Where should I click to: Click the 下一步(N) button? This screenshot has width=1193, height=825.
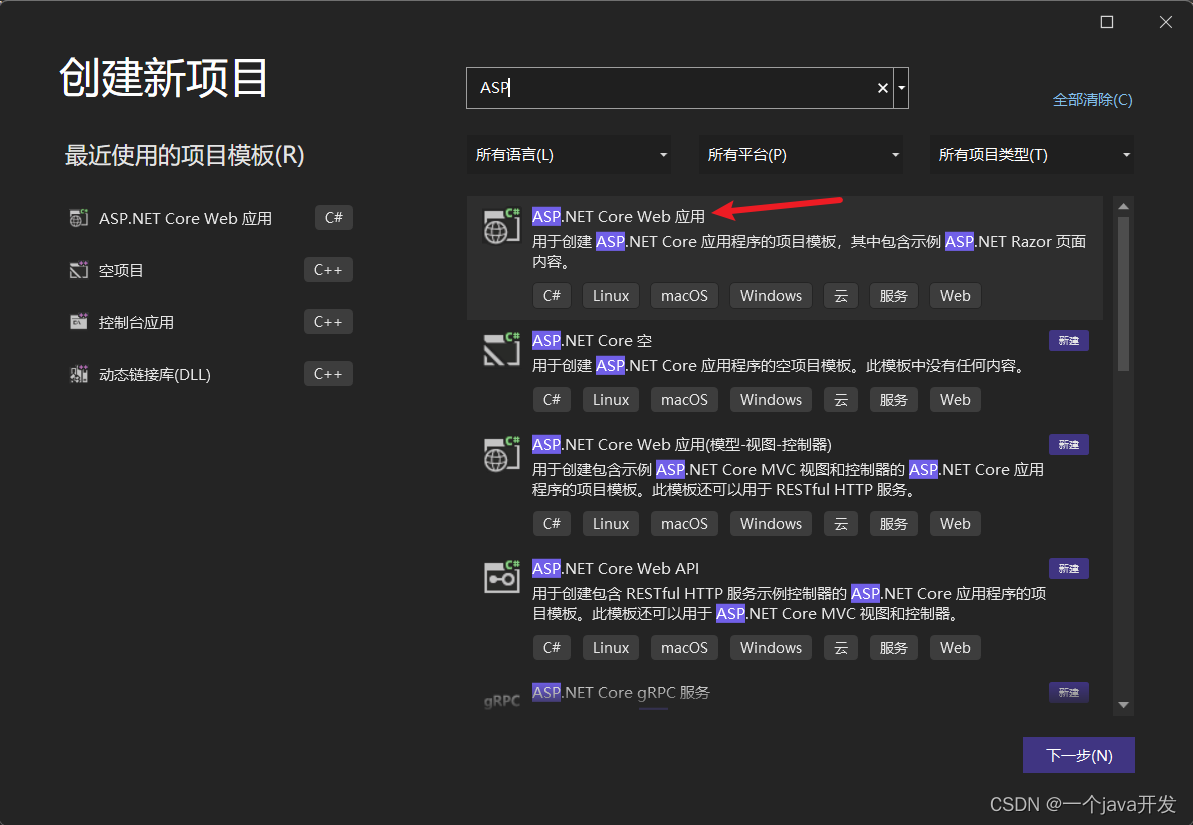click(x=1078, y=755)
